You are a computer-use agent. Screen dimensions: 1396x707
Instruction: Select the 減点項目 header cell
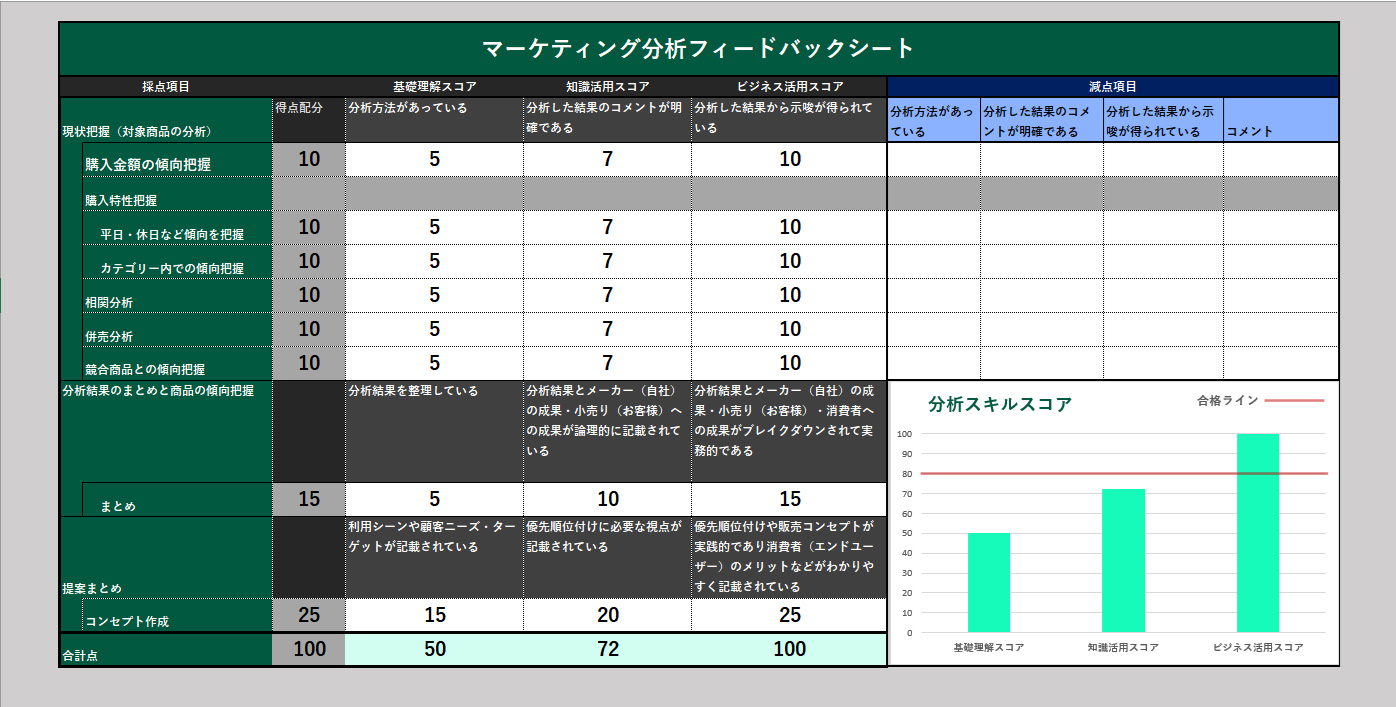pyautogui.click(x=1112, y=87)
